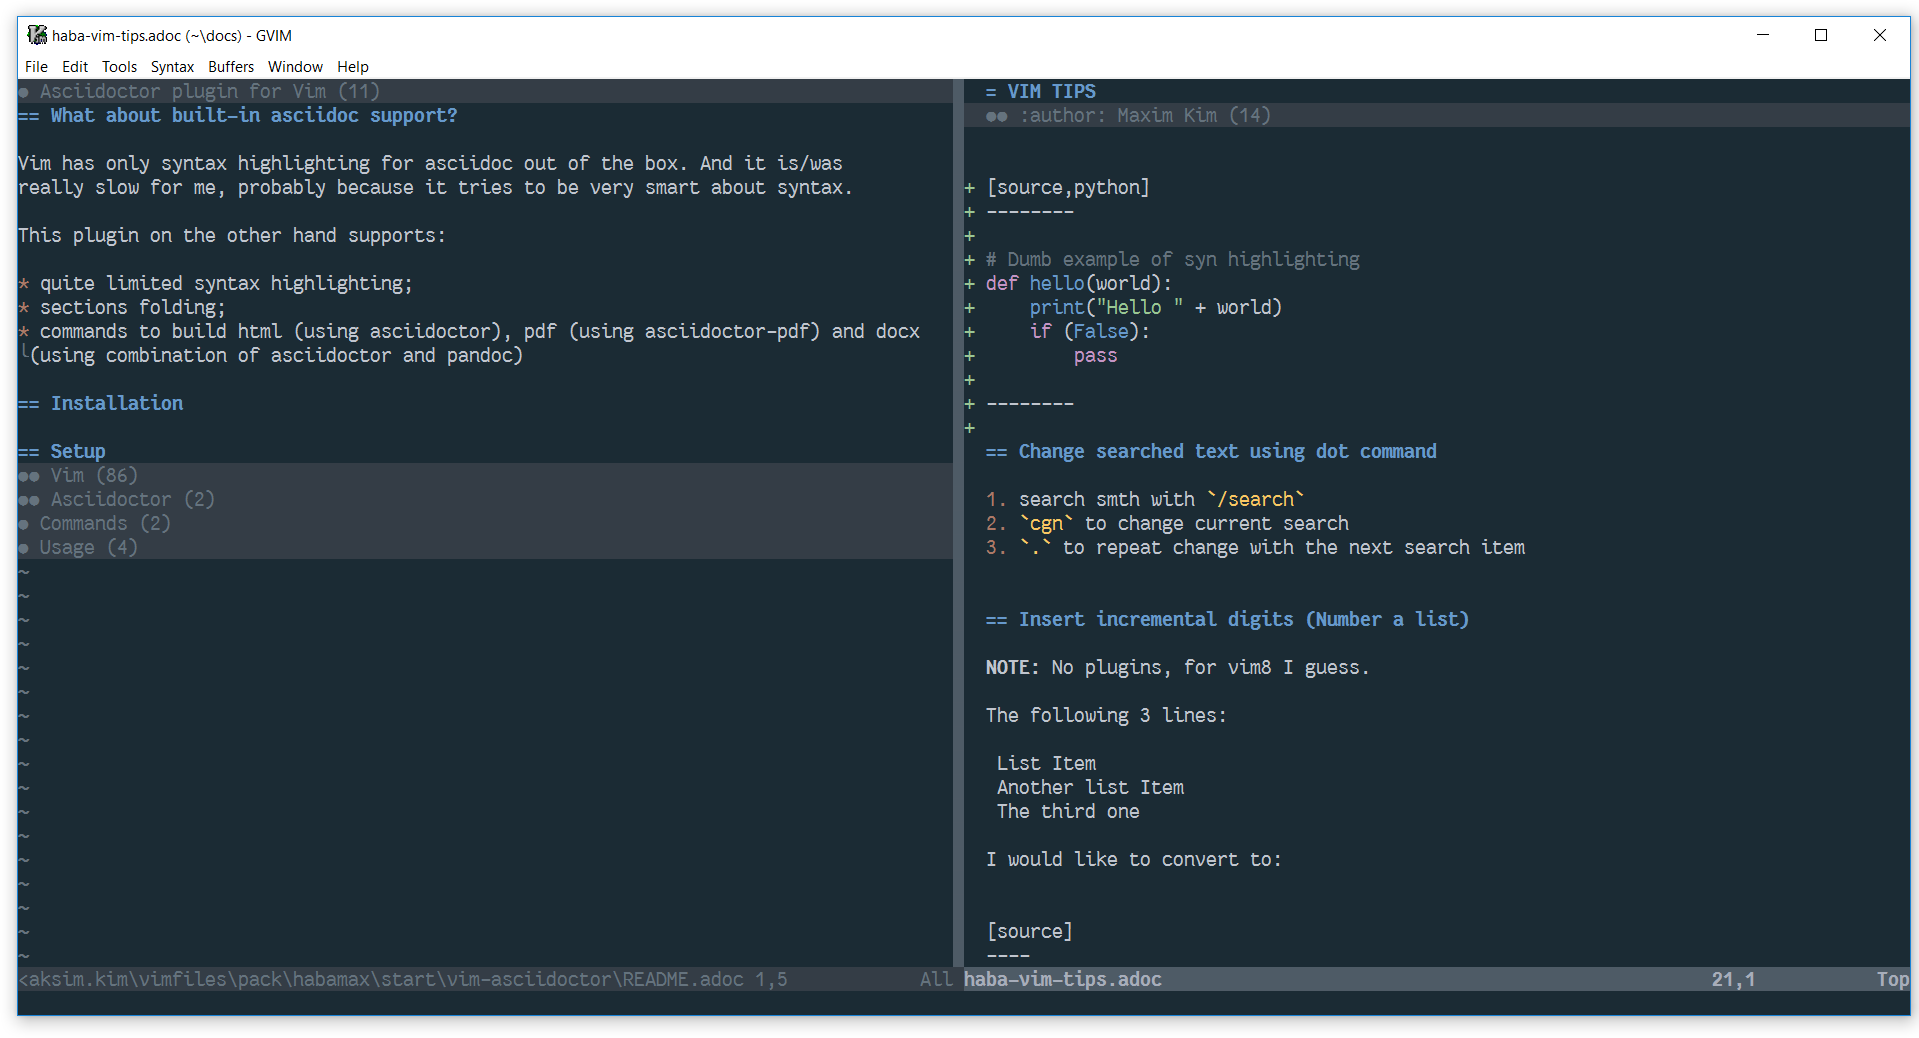Expand folded ':author: Maxim Kim (14)' line
Viewport: 1919px width, 1038px height.
(x=1436, y=115)
